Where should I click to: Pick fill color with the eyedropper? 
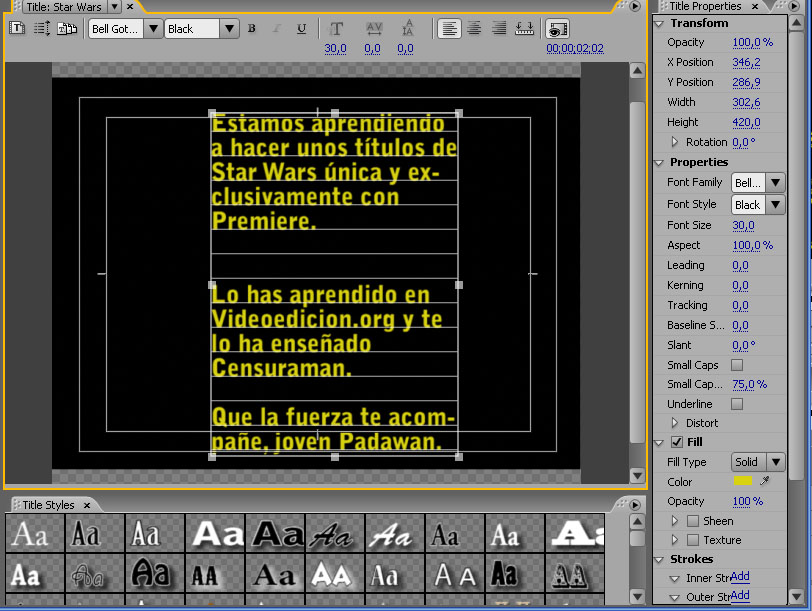[x=766, y=482]
